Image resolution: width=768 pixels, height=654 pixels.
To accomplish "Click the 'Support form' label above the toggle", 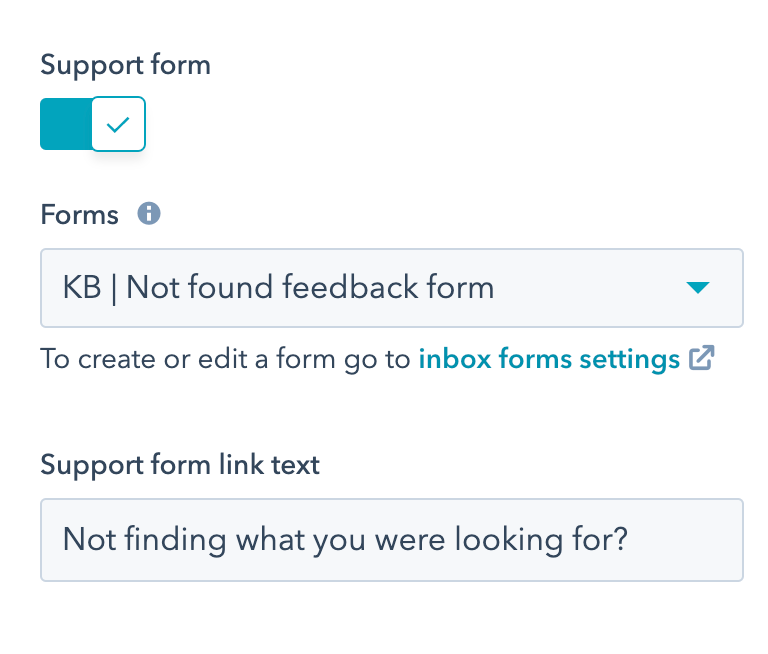I will pos(125,66).
